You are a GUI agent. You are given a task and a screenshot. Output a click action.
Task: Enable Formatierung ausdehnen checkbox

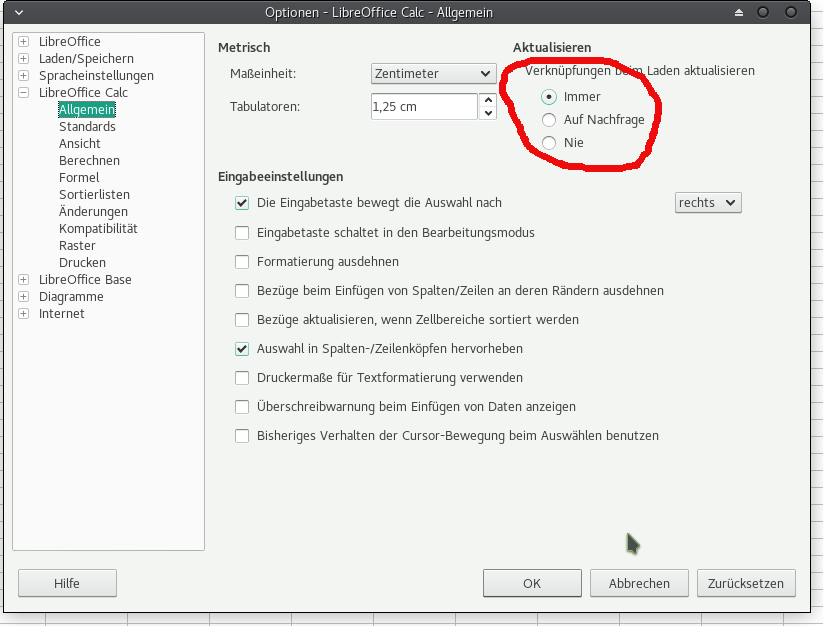(x=242, y=261)
